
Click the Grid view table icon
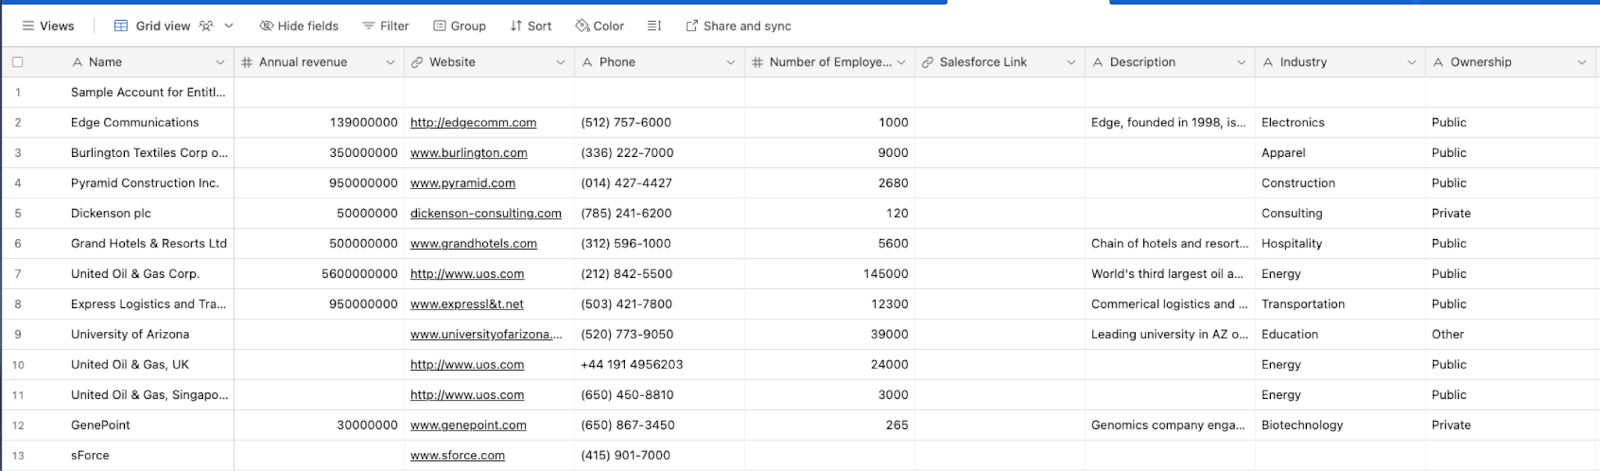coord(121,26)
